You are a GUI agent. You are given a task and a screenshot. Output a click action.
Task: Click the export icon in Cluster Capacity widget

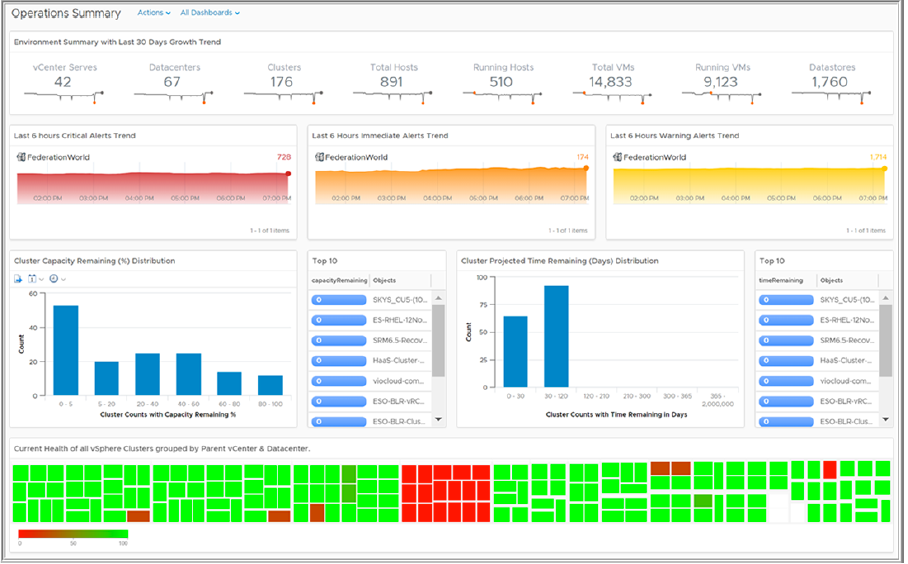[19, 279]
